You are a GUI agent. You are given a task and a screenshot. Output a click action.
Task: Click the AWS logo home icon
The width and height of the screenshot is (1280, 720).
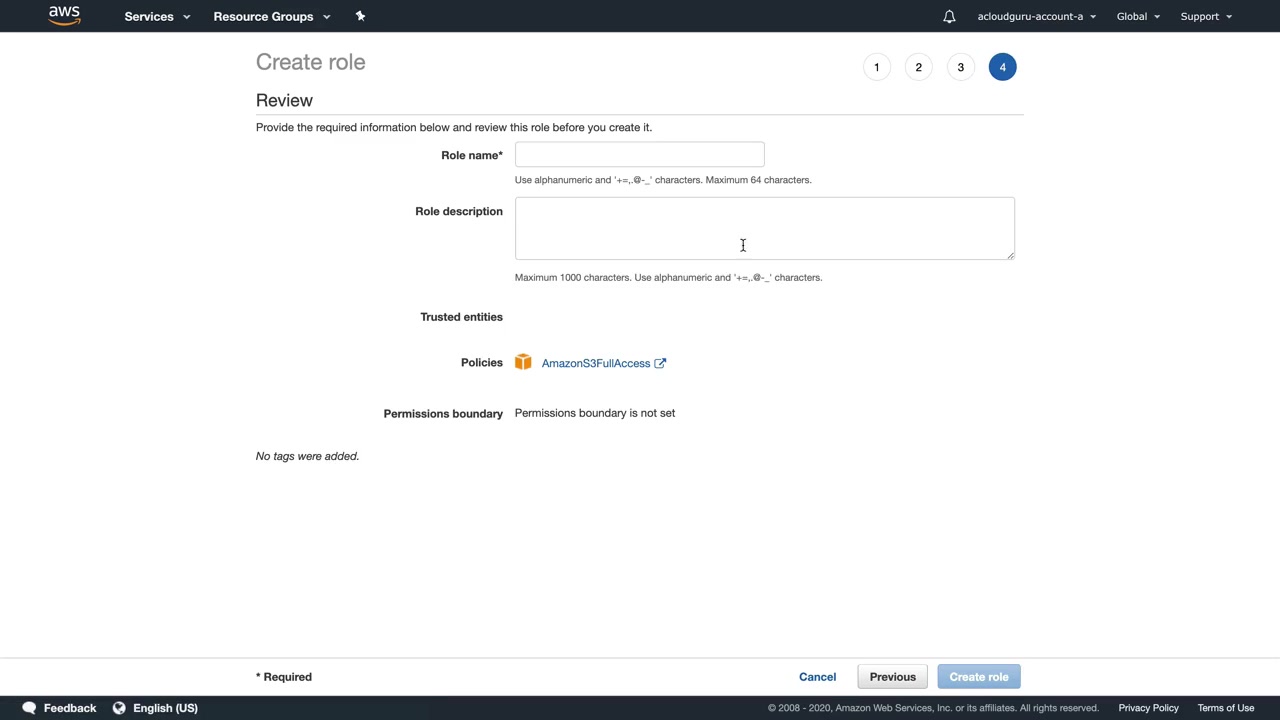coord(64,15)
